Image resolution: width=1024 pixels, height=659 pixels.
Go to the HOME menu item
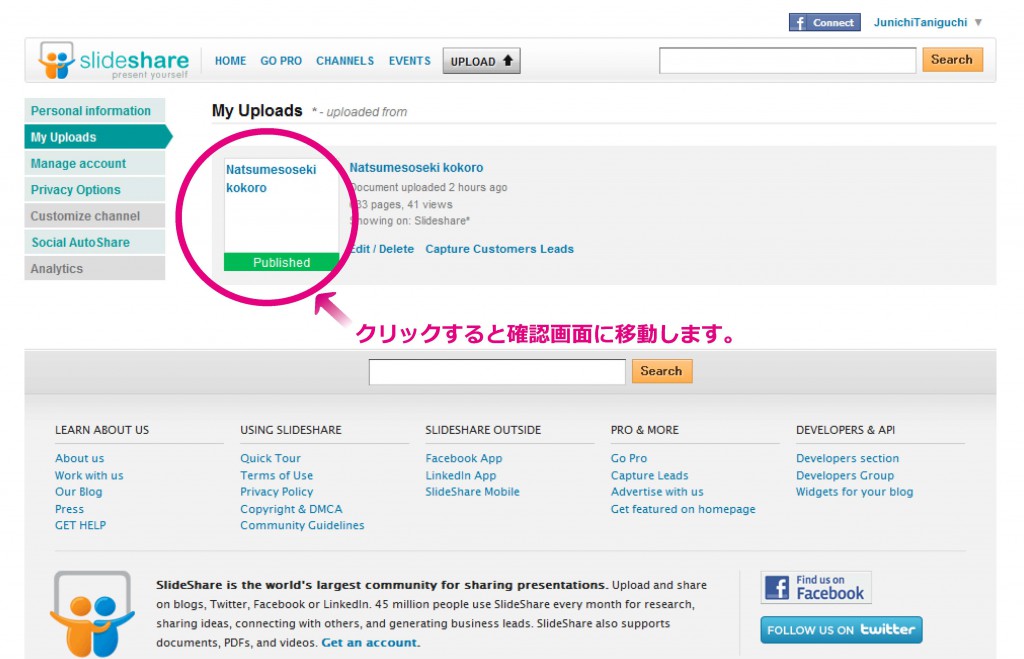coord(231,61)
